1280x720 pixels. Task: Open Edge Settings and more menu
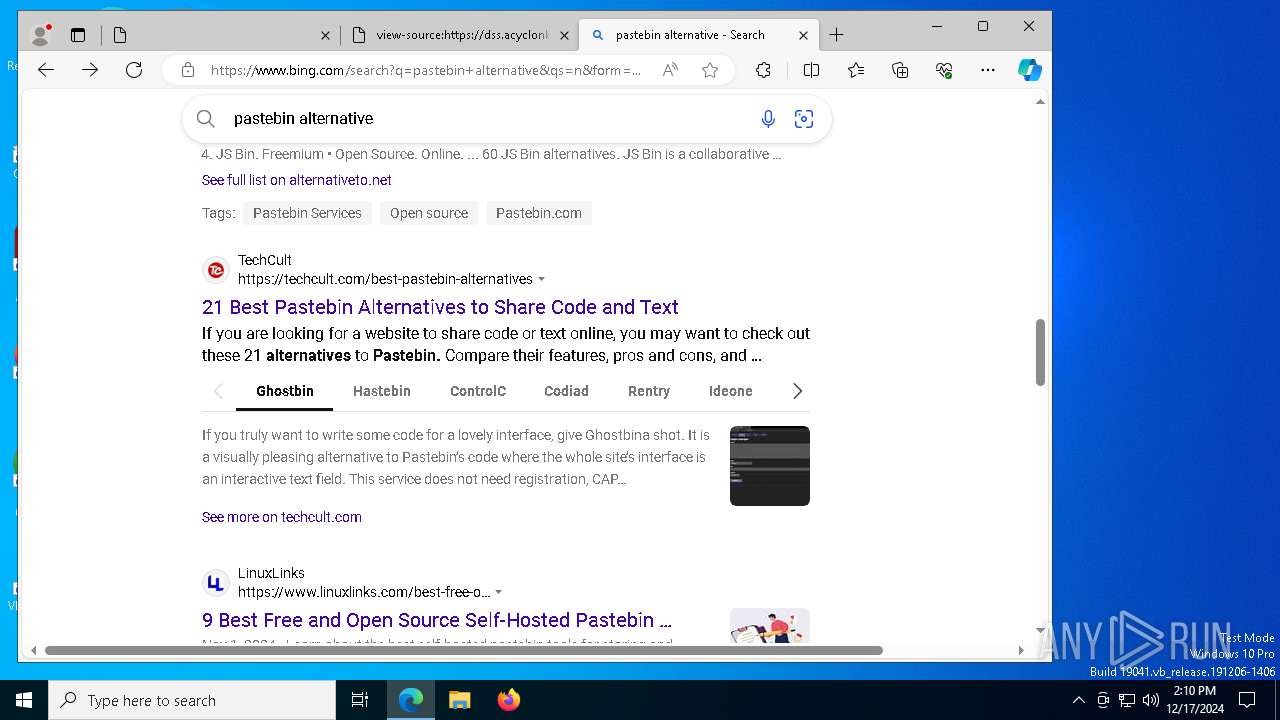[988, 70]
